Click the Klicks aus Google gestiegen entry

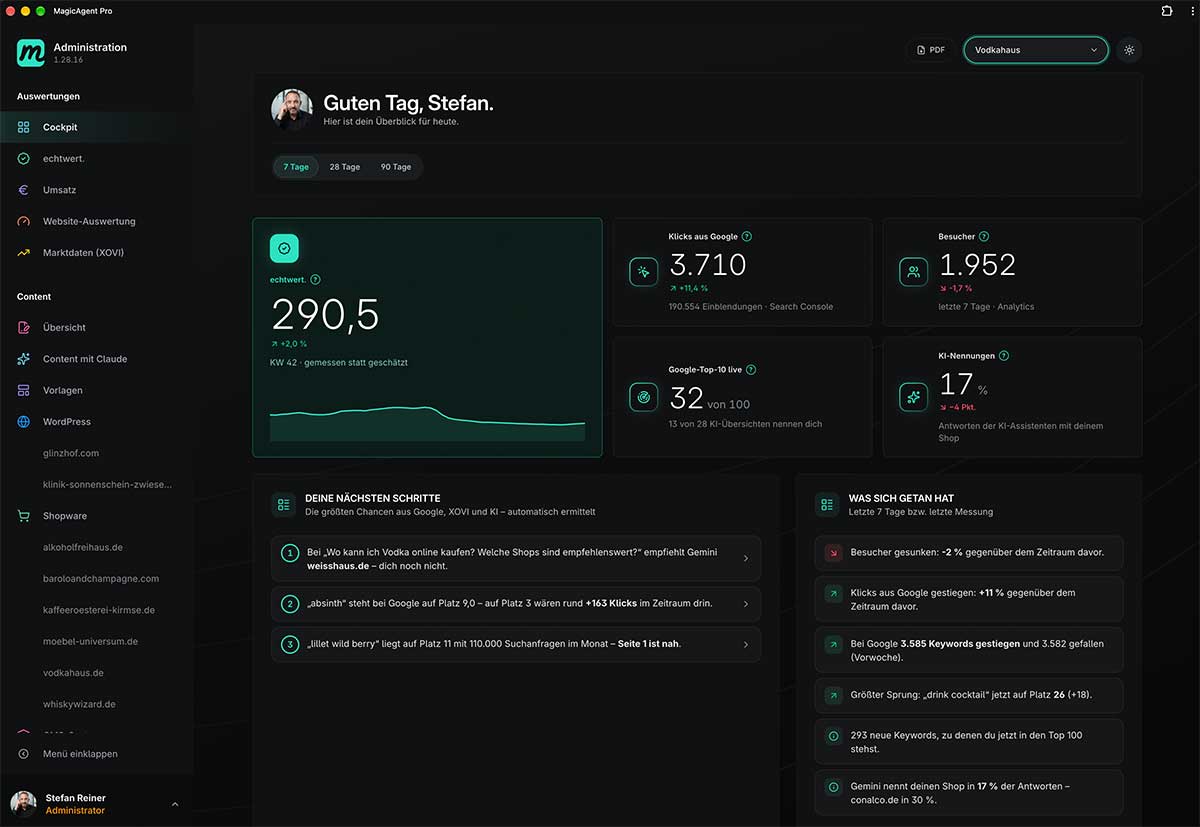pyautogui.click(x=969, y=599)
